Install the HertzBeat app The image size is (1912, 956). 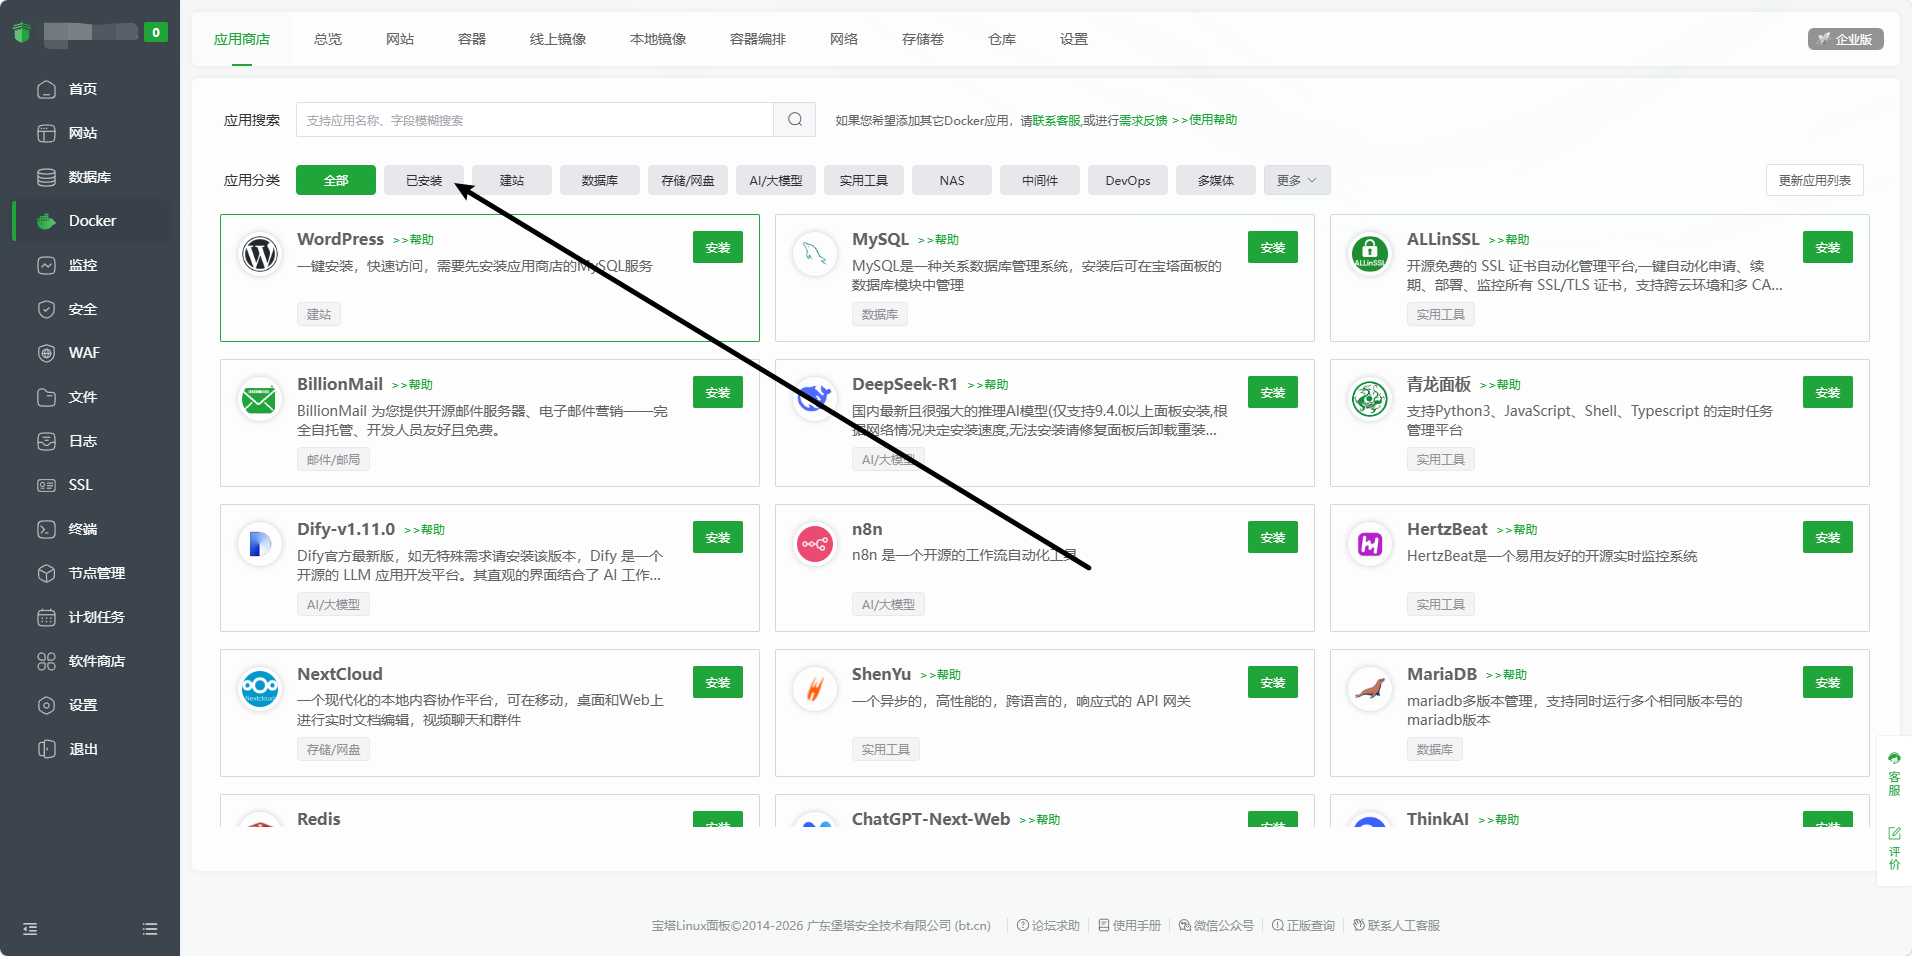click(x=1828, y=537)
